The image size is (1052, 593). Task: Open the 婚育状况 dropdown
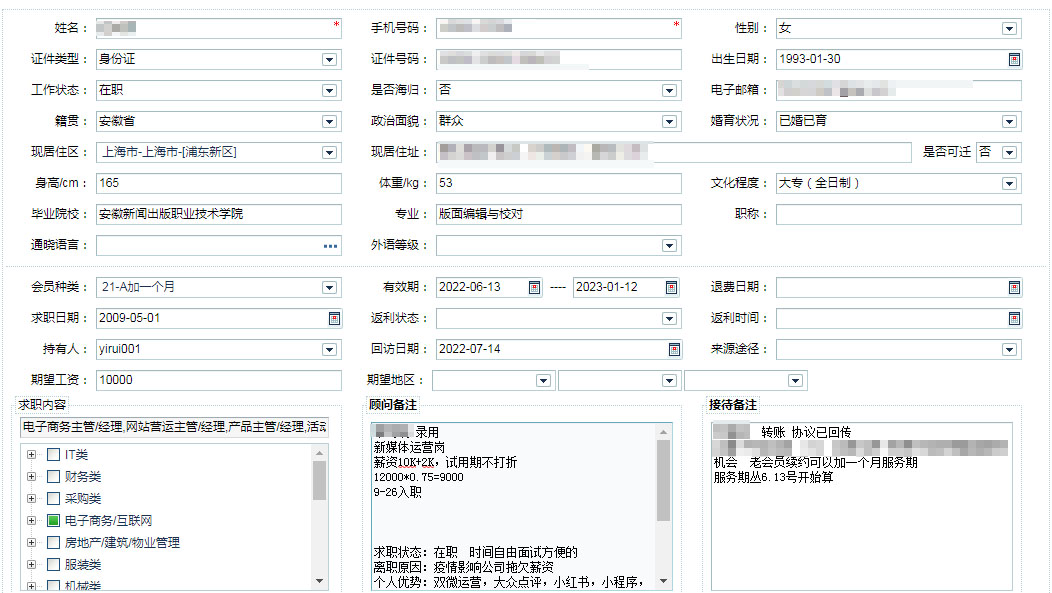(1009, 121)
